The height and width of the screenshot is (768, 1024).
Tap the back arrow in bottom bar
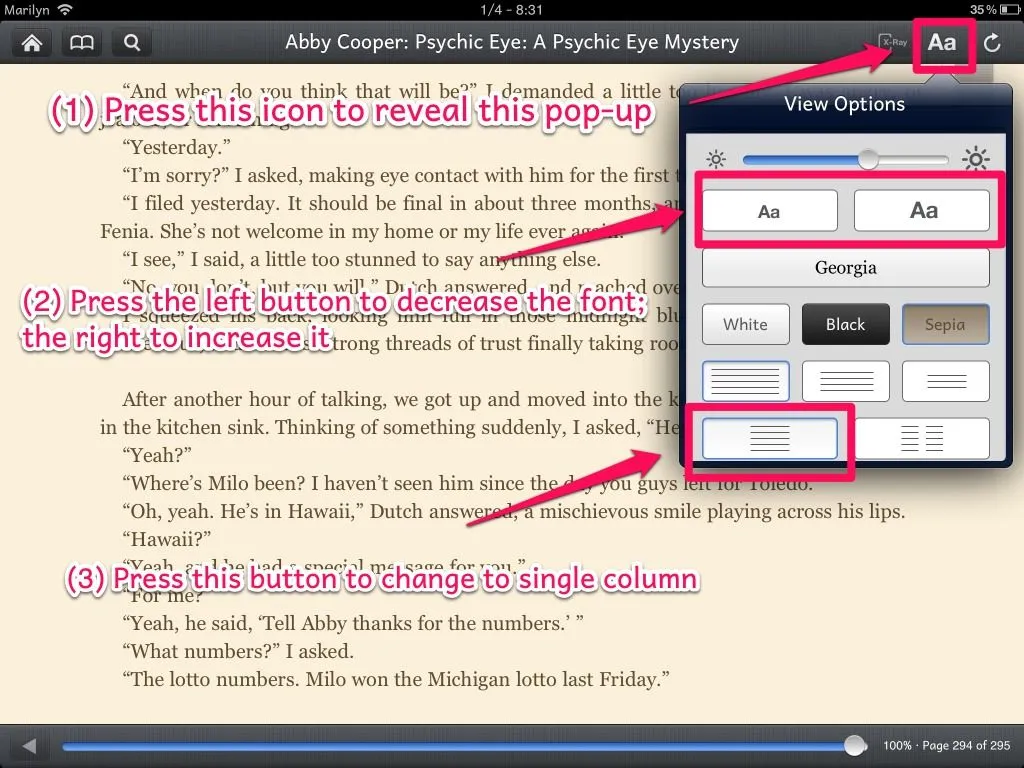pyautogui.click(x=29, y=746)
